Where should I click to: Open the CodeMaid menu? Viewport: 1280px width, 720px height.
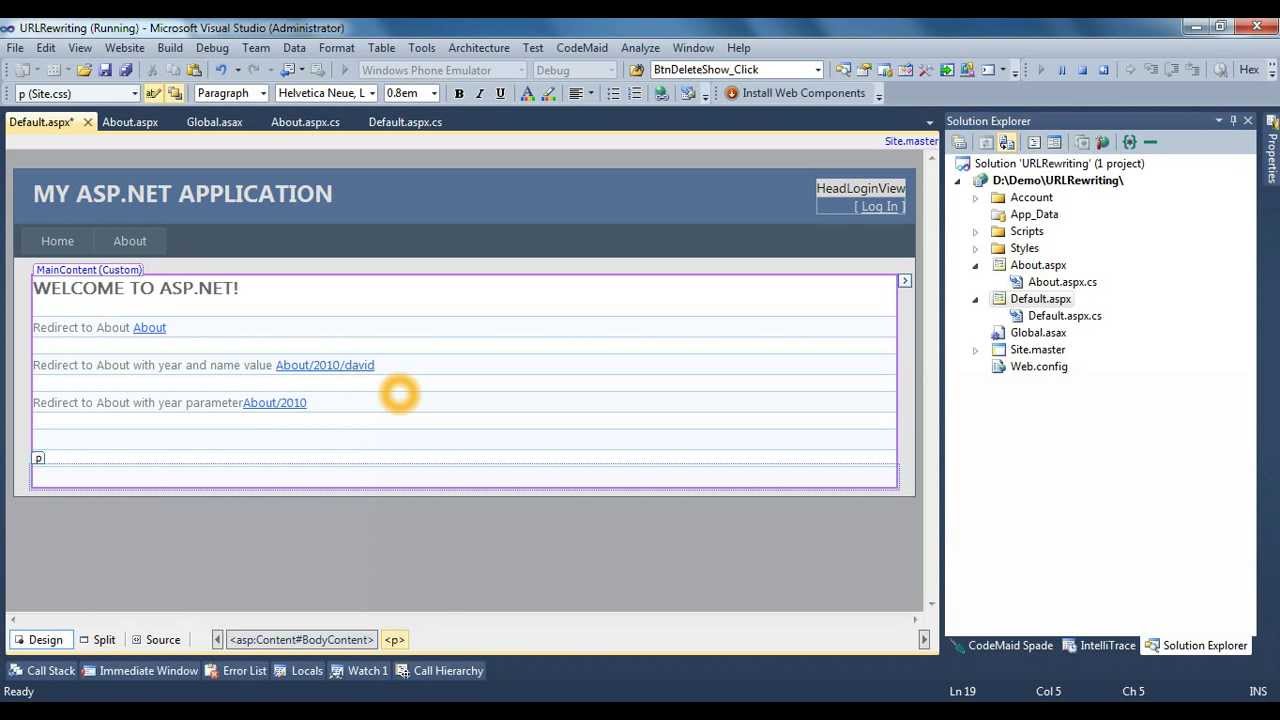582,48
